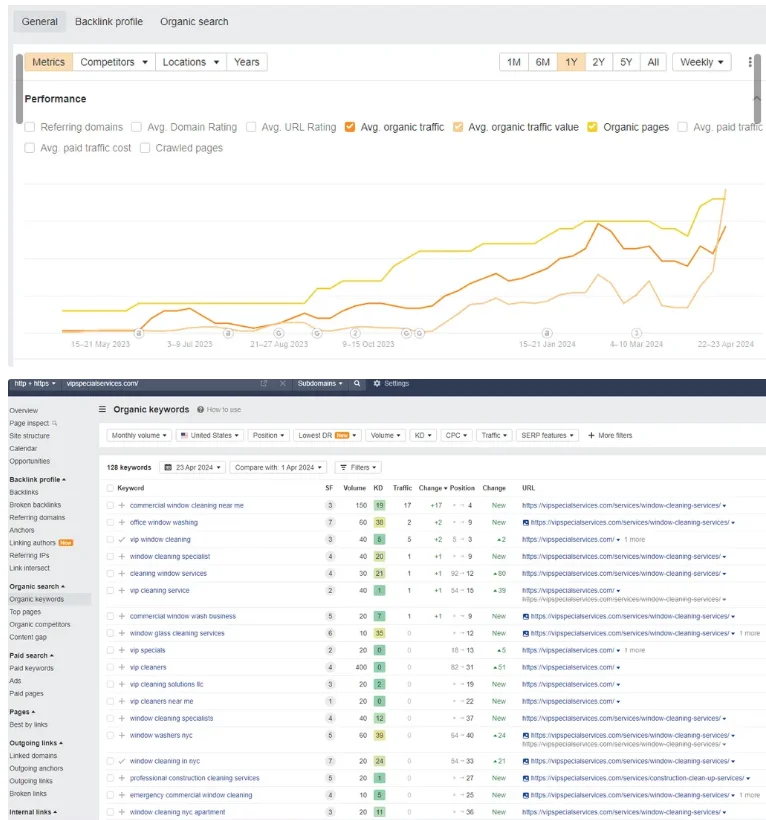
Task: Open the Monthly volume filter dropdown
Action: (139, 436)
